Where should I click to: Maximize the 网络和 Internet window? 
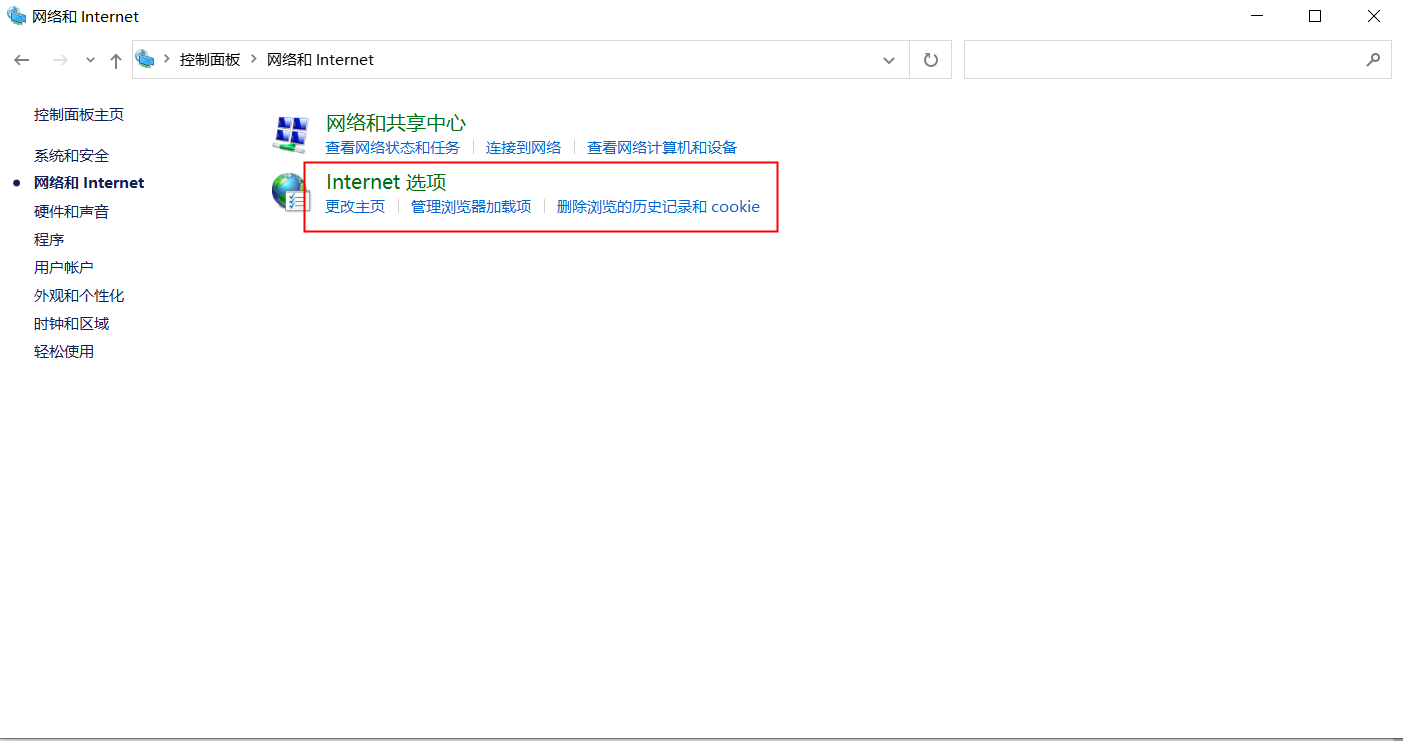(1315, 16)
